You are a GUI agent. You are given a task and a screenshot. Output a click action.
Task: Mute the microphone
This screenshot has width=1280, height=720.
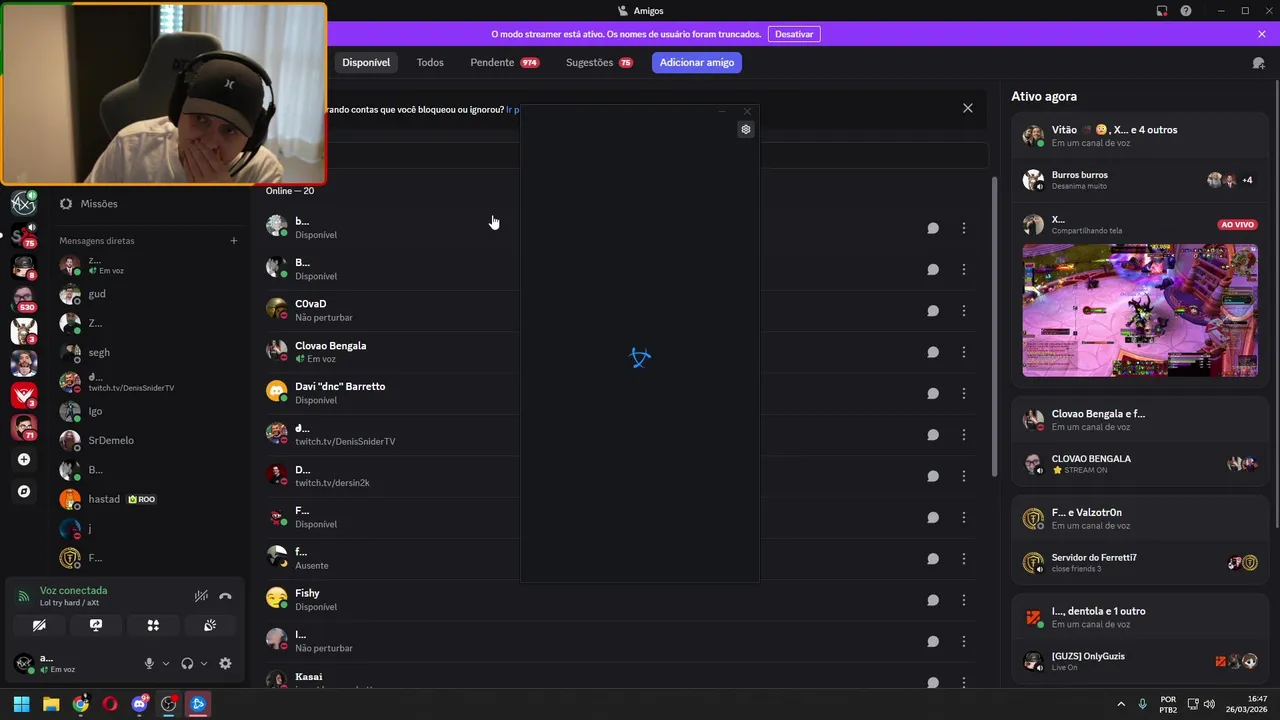tap(149, 663)
